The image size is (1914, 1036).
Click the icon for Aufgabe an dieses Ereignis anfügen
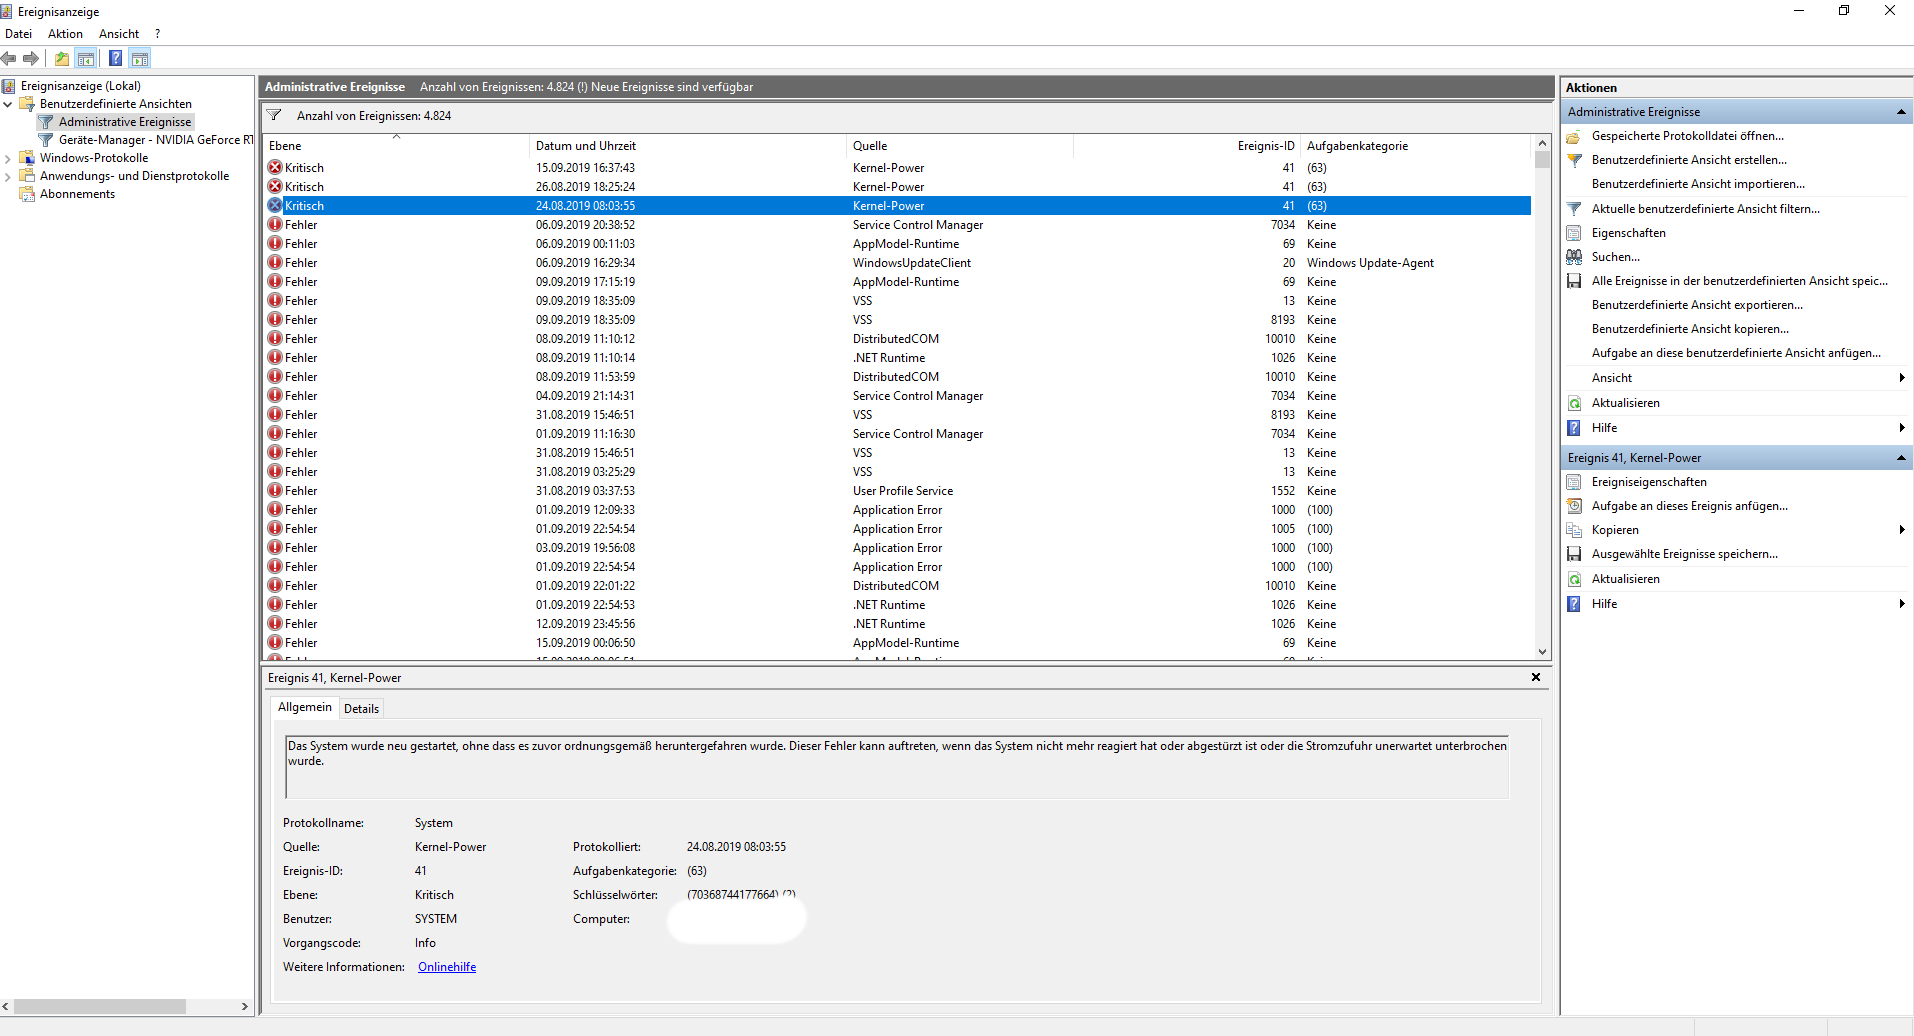click(1574, 506)
